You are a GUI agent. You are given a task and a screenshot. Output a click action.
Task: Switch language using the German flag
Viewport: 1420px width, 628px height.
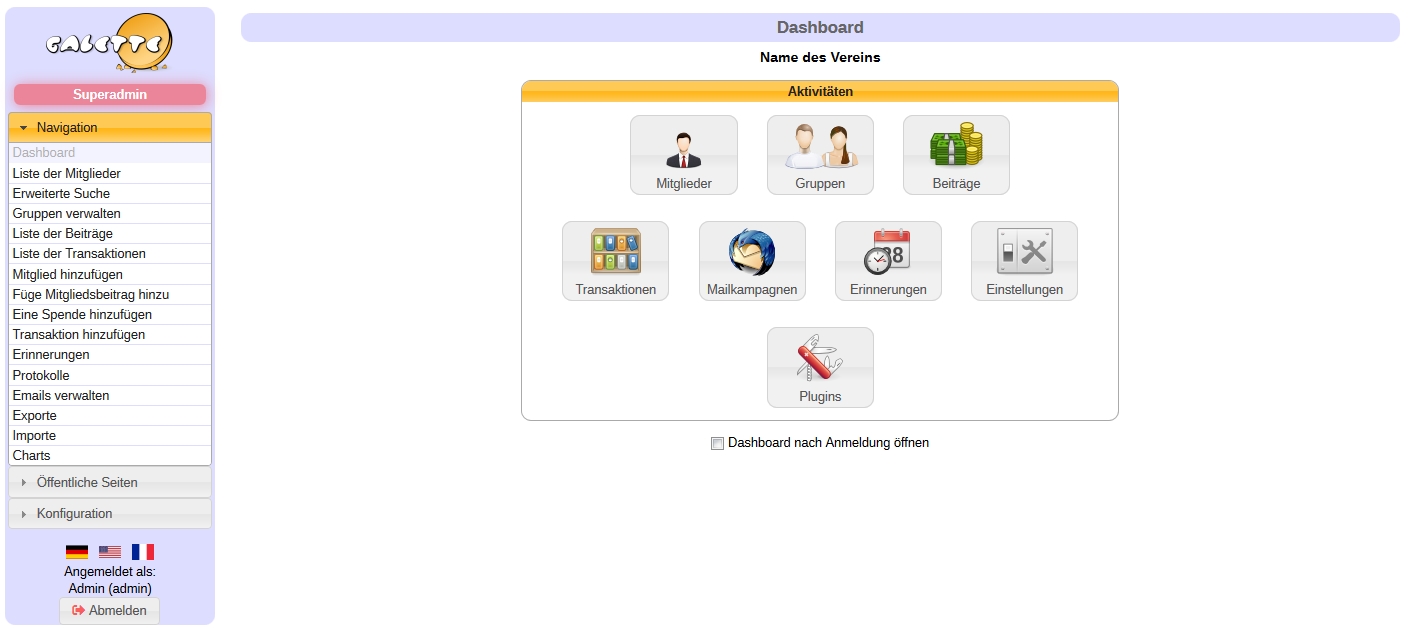point(77,552)
